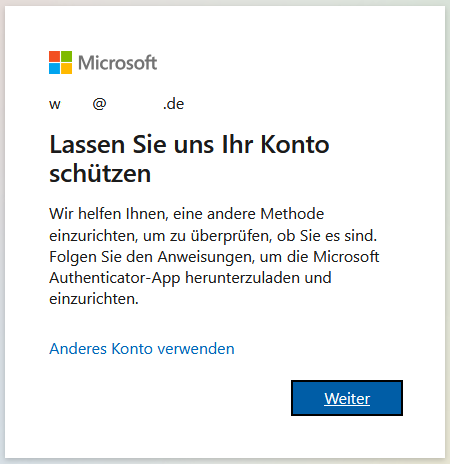Click the .de ending of the email

coord(173,104)
